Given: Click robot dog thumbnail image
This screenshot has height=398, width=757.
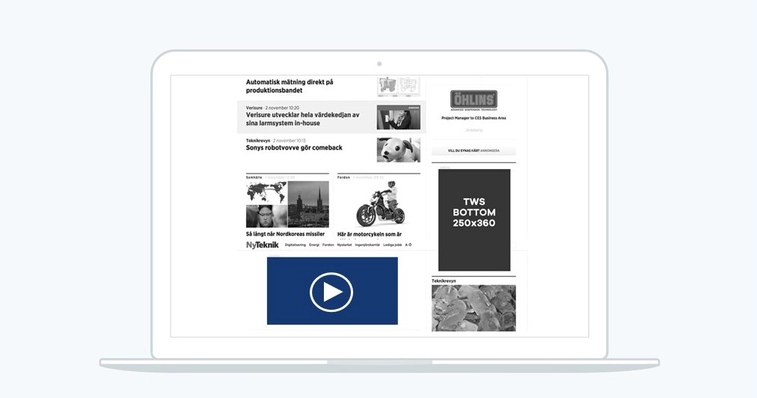Looking at the screenshot, I should (398, 150).
